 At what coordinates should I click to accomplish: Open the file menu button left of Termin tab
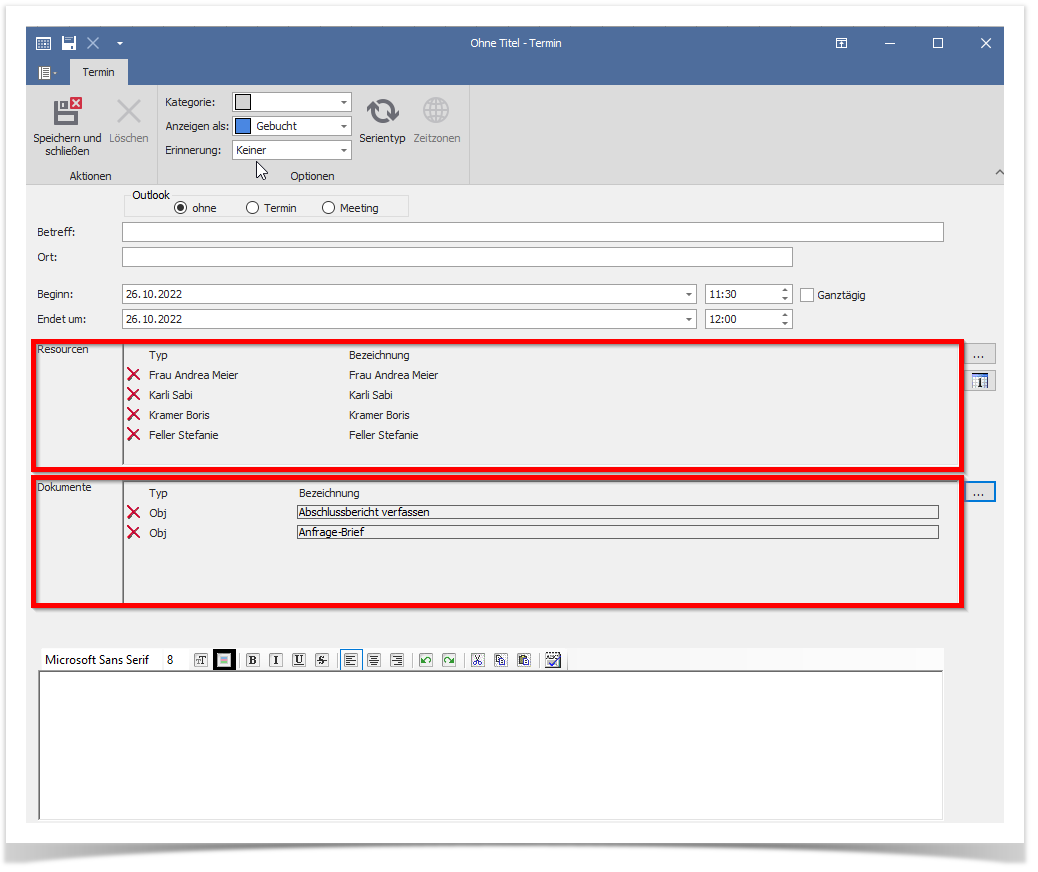tap(47, 73)
